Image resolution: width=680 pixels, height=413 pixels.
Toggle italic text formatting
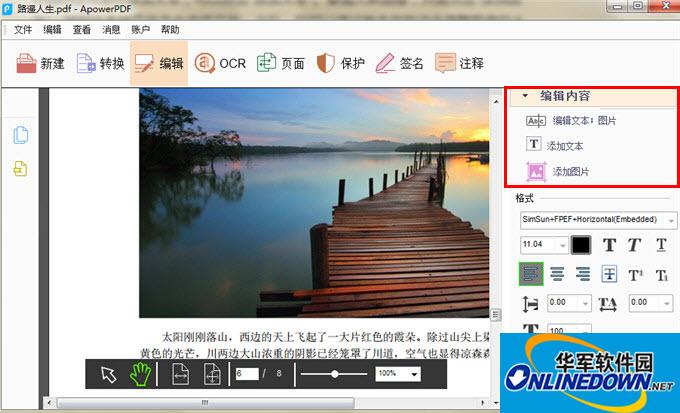(635, 245)
